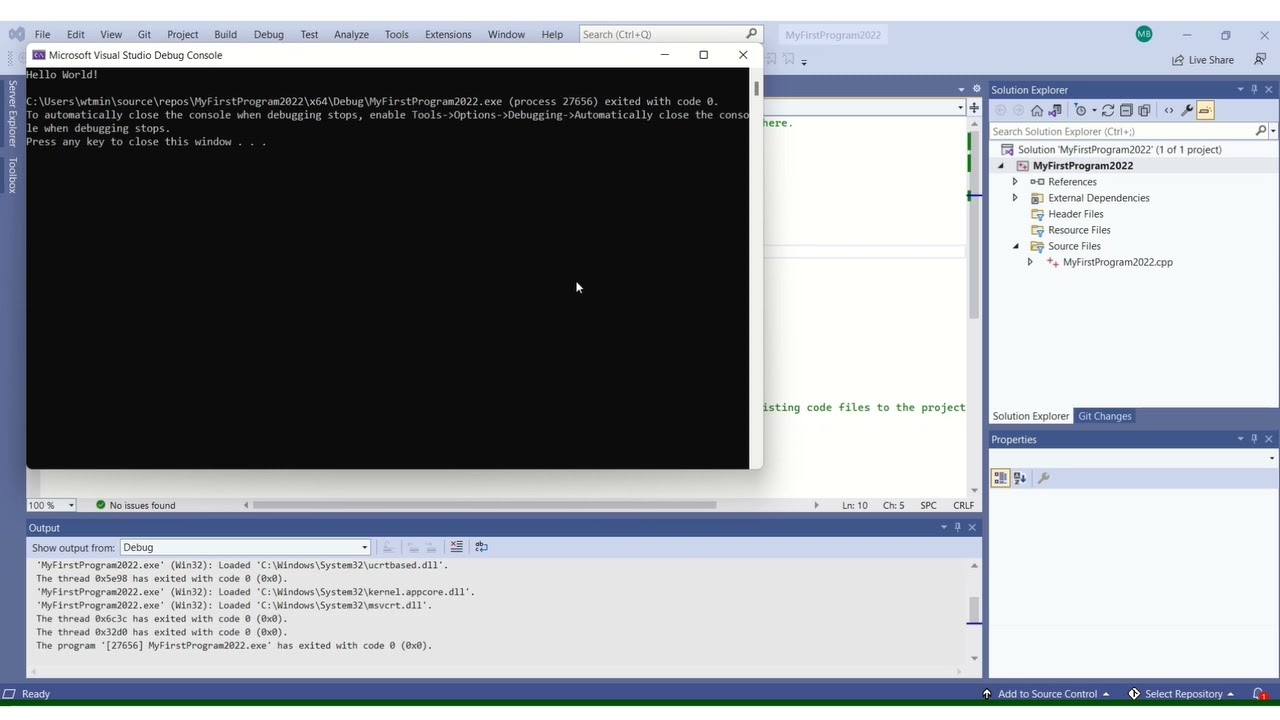Open the Debug menu
The image size is (1280, 720).
[268, 34]
